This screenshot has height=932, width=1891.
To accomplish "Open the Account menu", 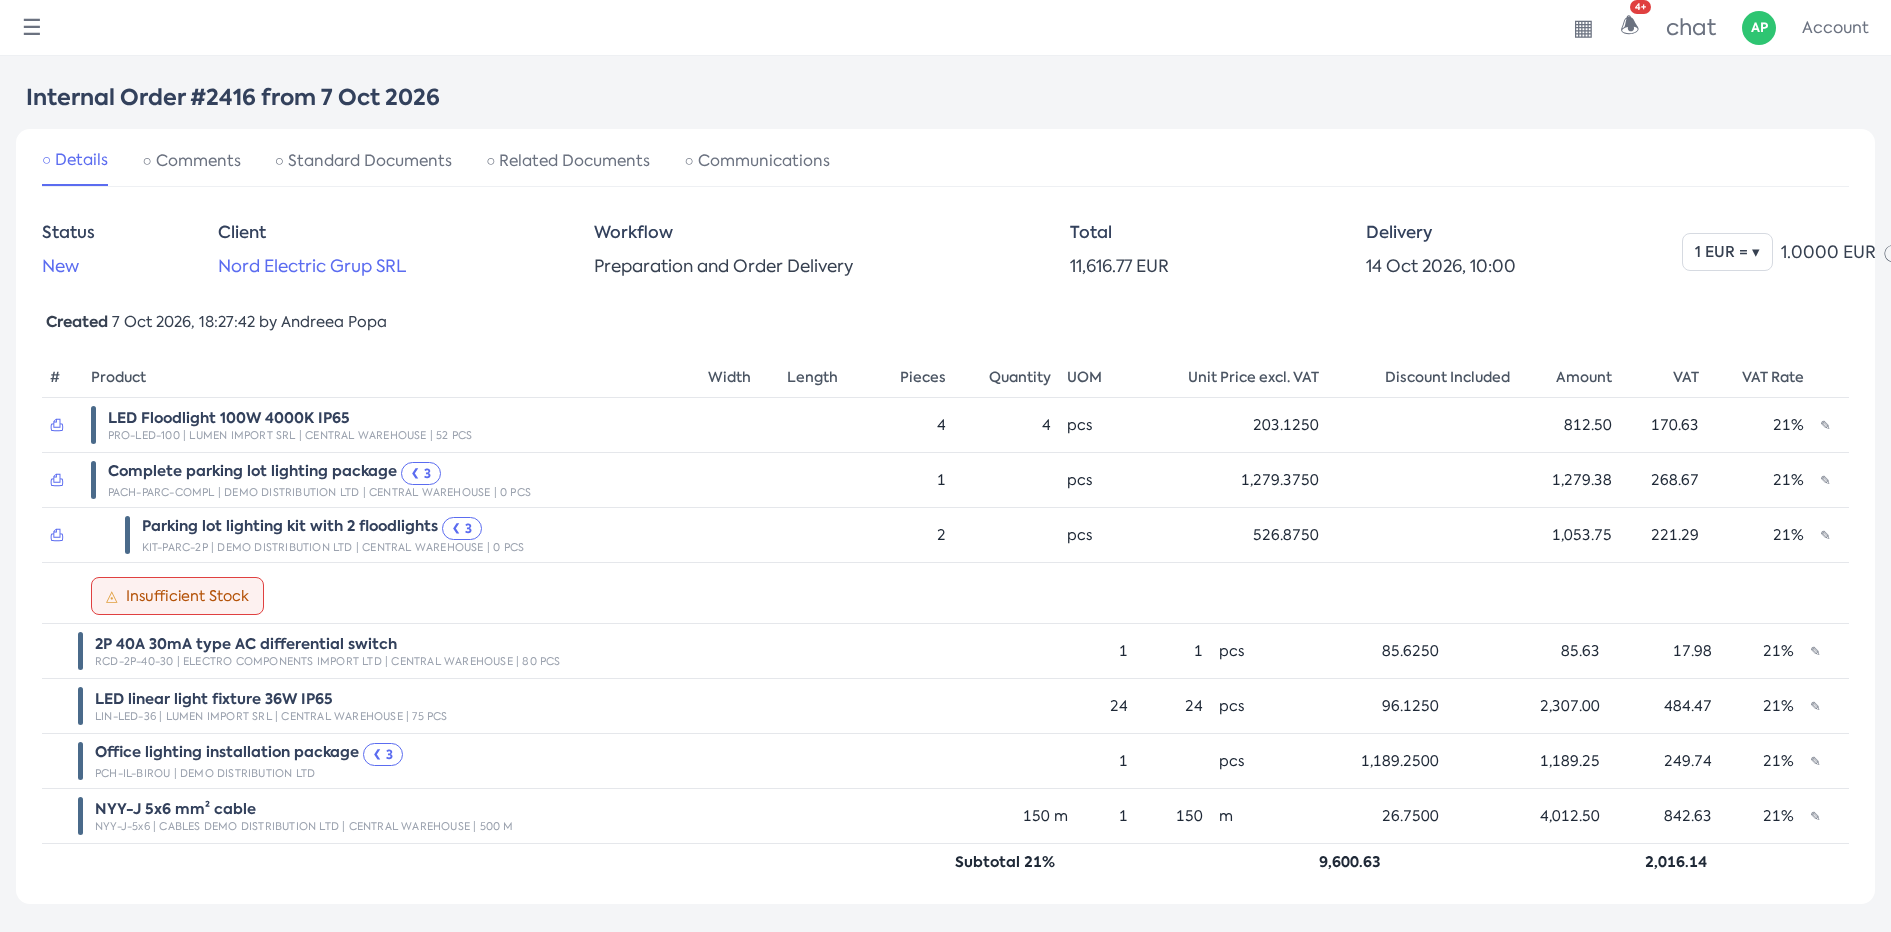I will coord(1834,28).
